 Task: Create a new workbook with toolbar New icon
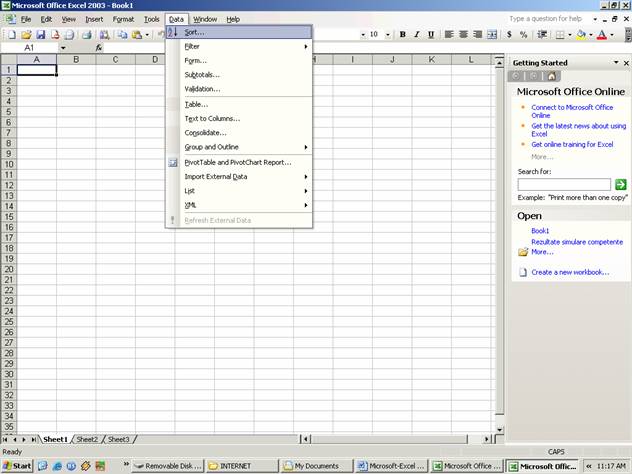tap(12, 35)
